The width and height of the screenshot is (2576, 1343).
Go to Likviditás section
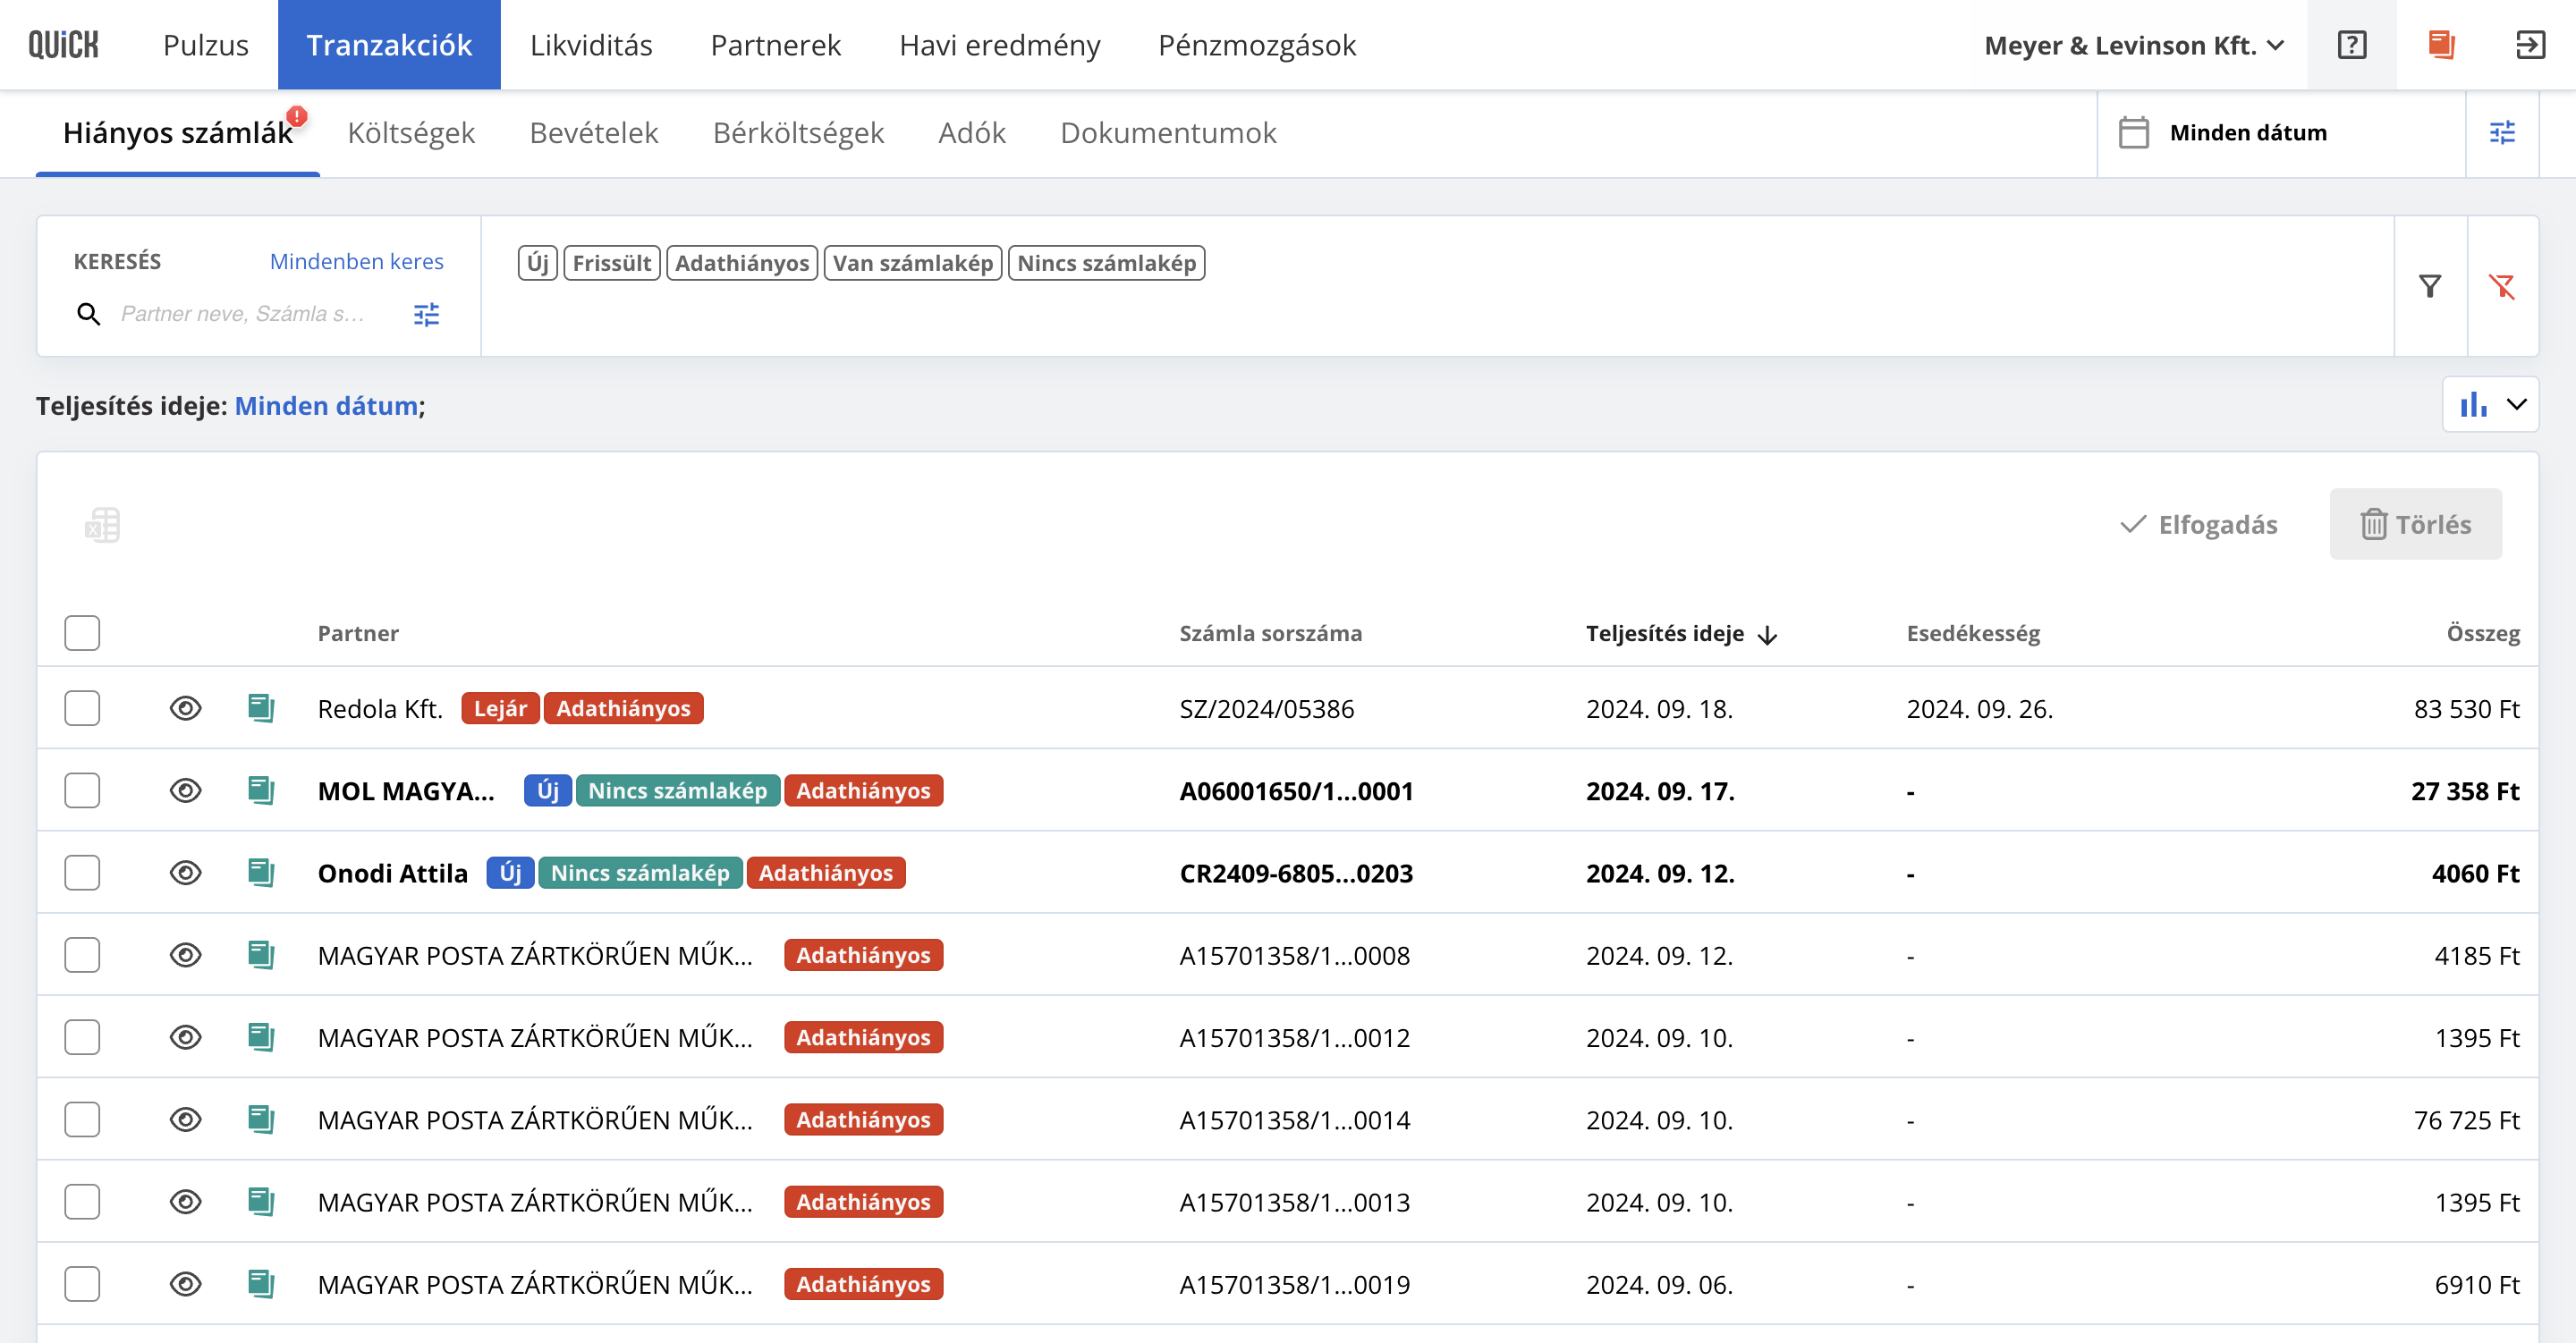tap(591, 45)
